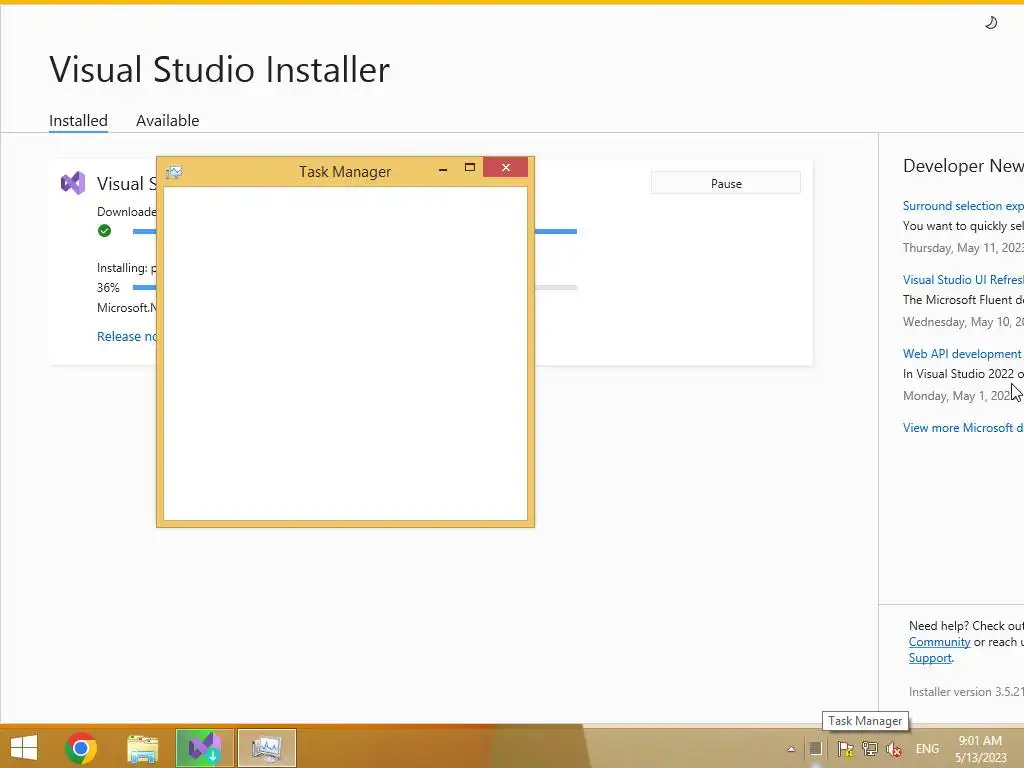Maximize the Task Manager window
Image resolution: width=1024 pixels, height=768 pixels.
(x=470, y=168)
